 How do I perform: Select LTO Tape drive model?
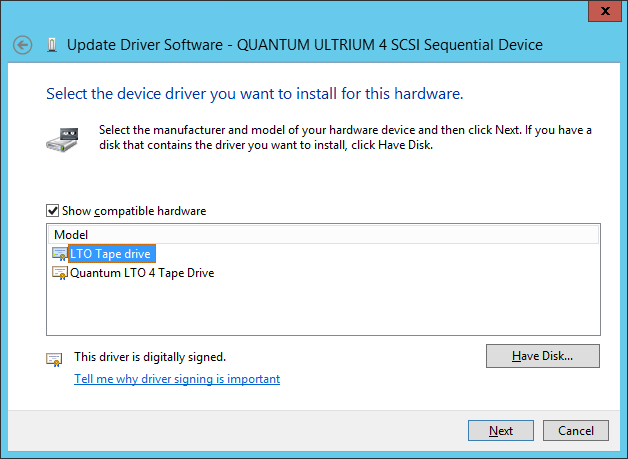112,254
